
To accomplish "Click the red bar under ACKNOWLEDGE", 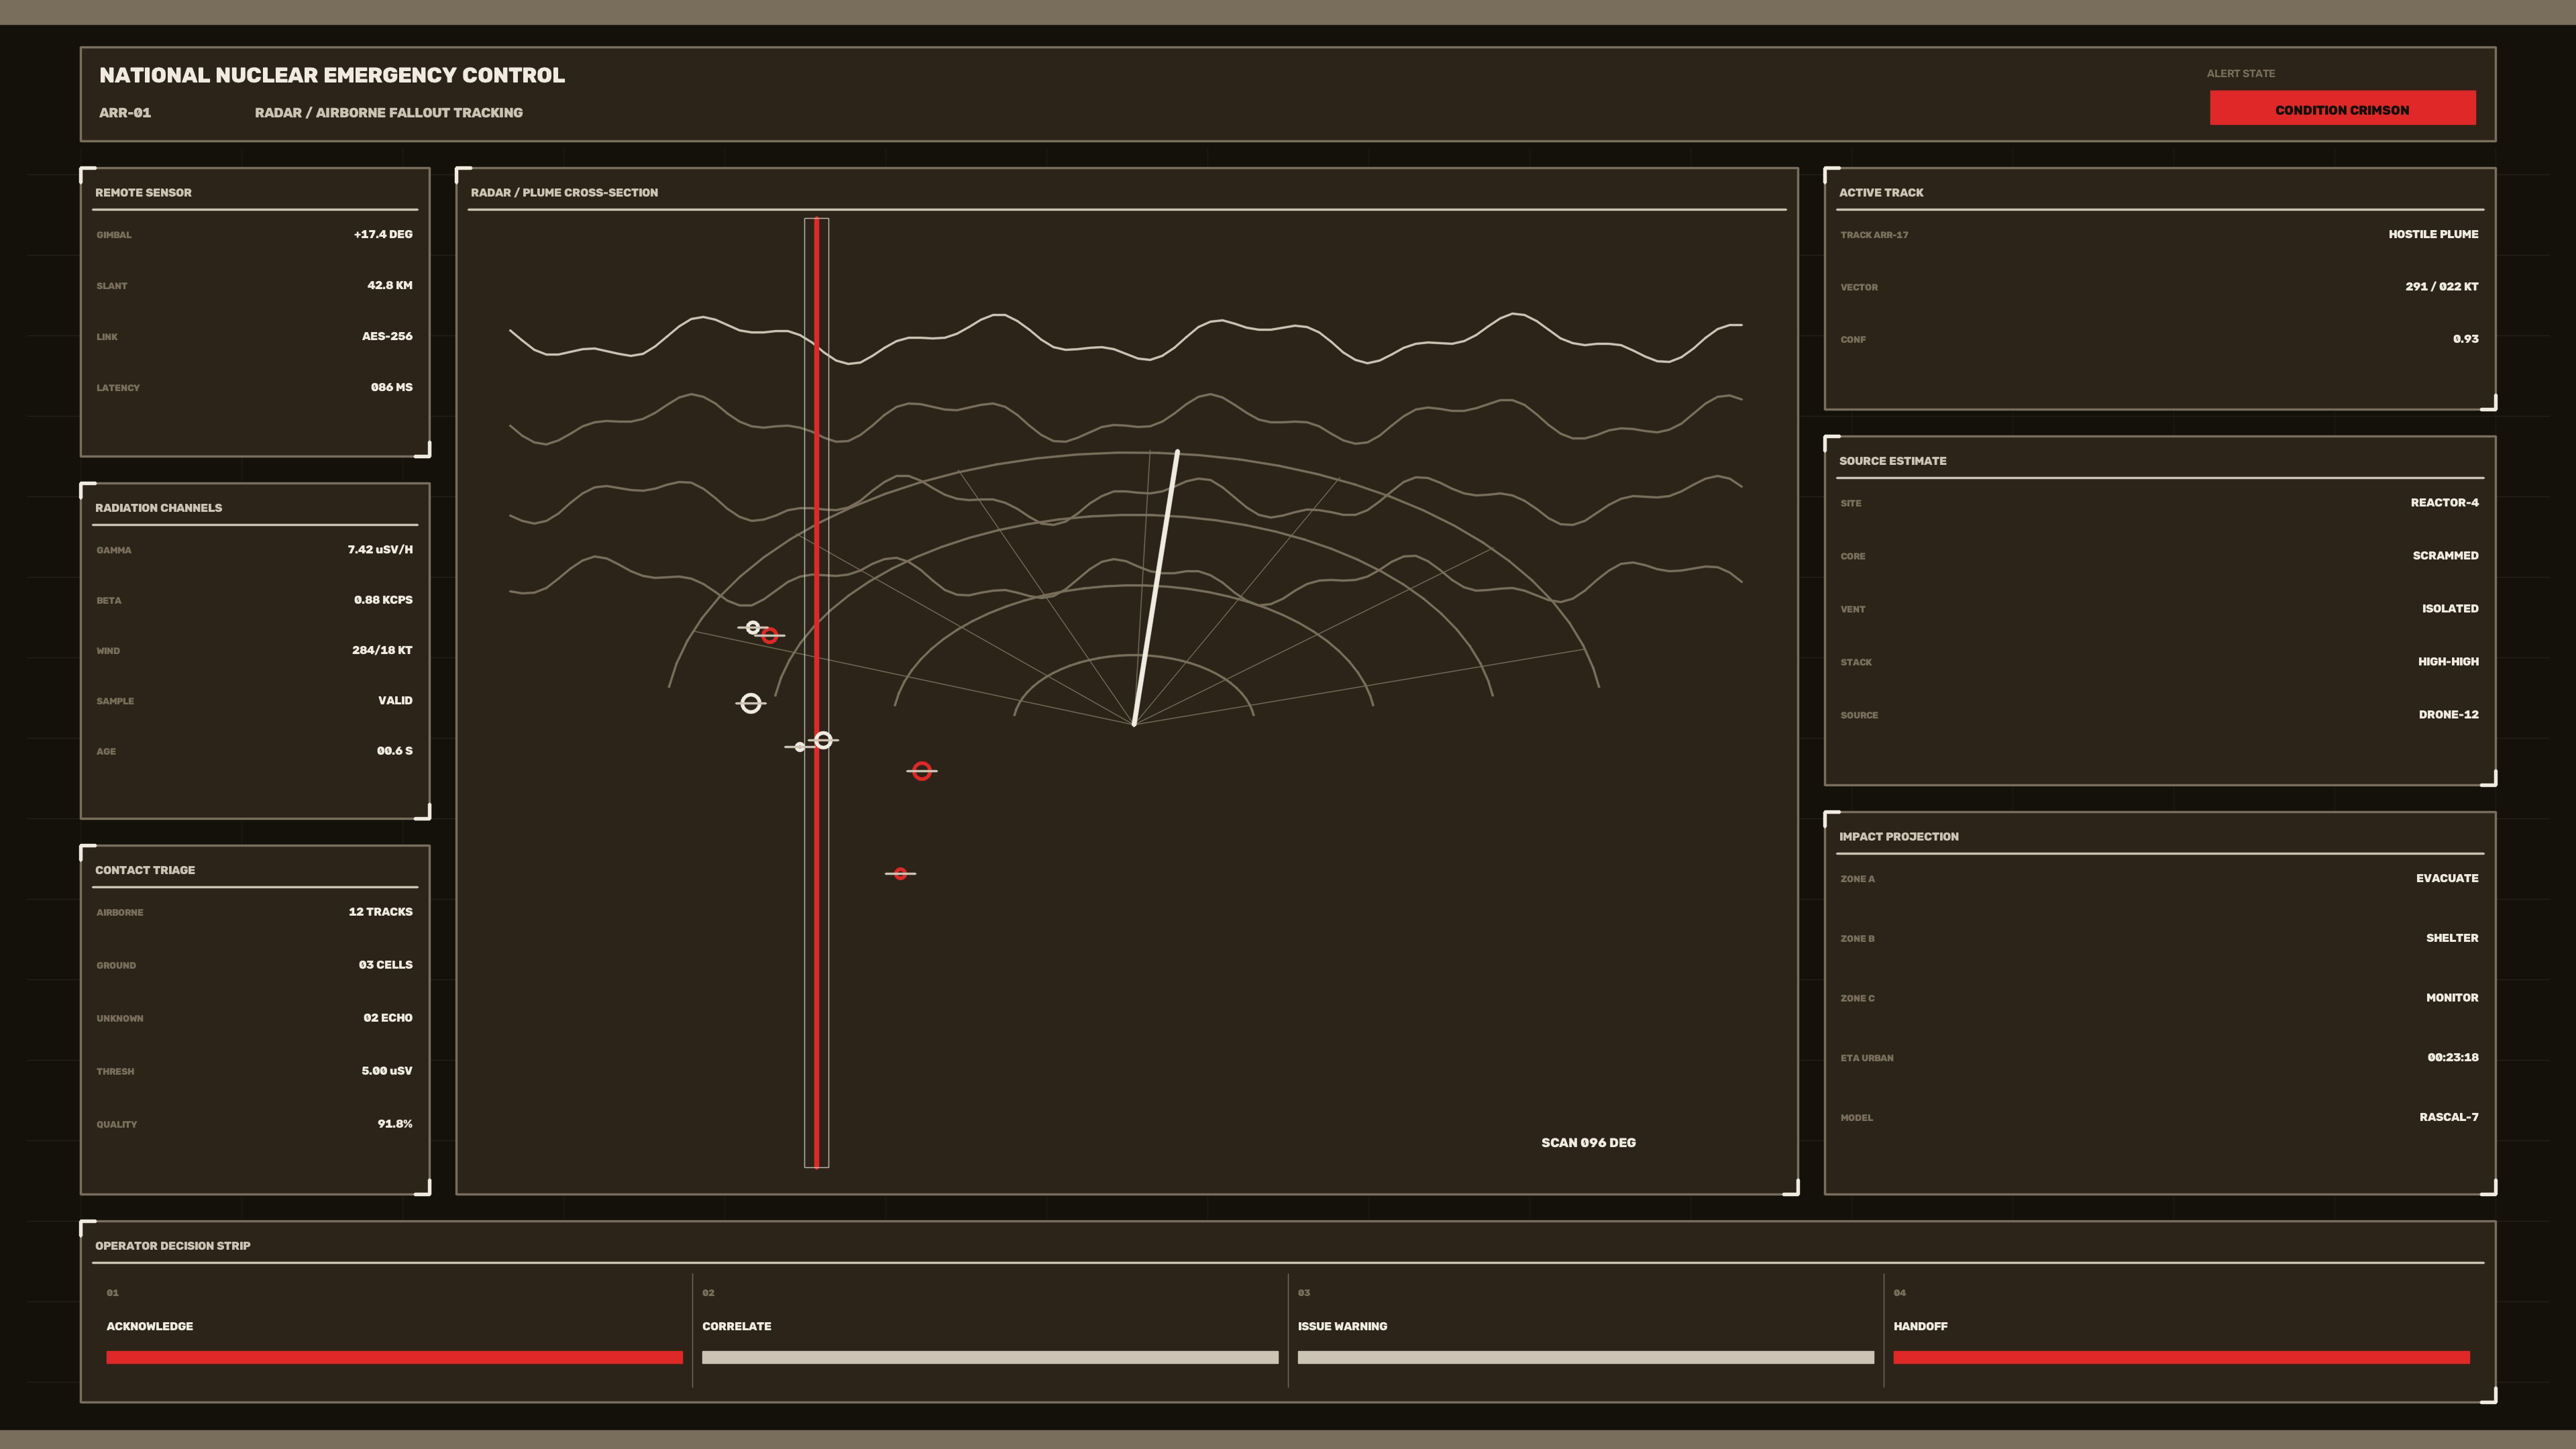I will pos(394,1358).
